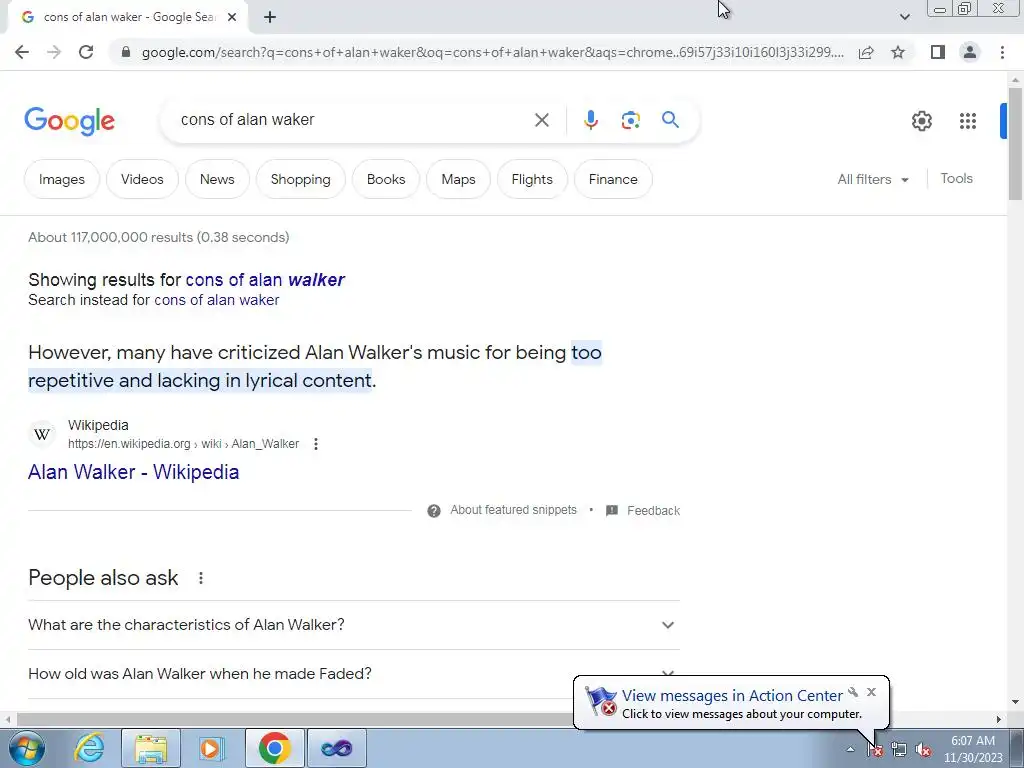Show hidden tray icons arrow

pyautogui.click(x=850, y=749)
